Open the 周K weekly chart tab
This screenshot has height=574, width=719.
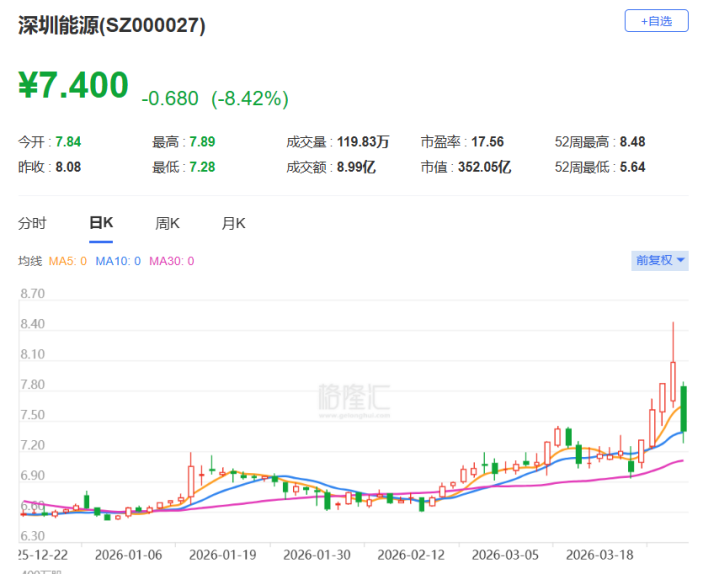(167, 223)
